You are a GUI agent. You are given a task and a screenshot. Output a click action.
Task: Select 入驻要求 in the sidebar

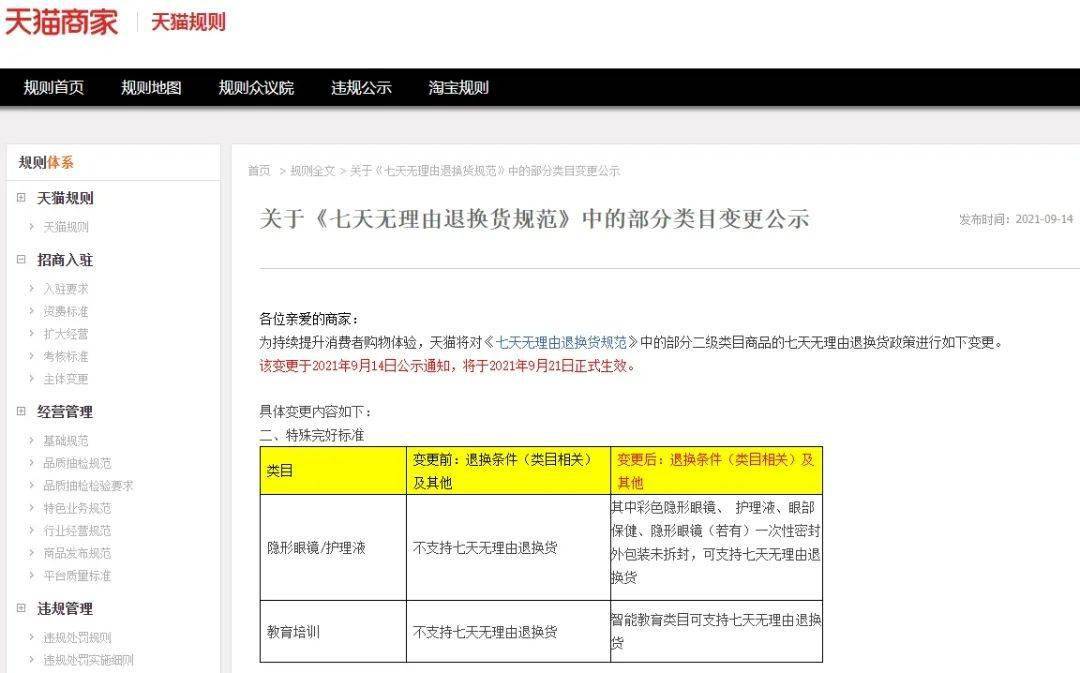click(66, 289)
